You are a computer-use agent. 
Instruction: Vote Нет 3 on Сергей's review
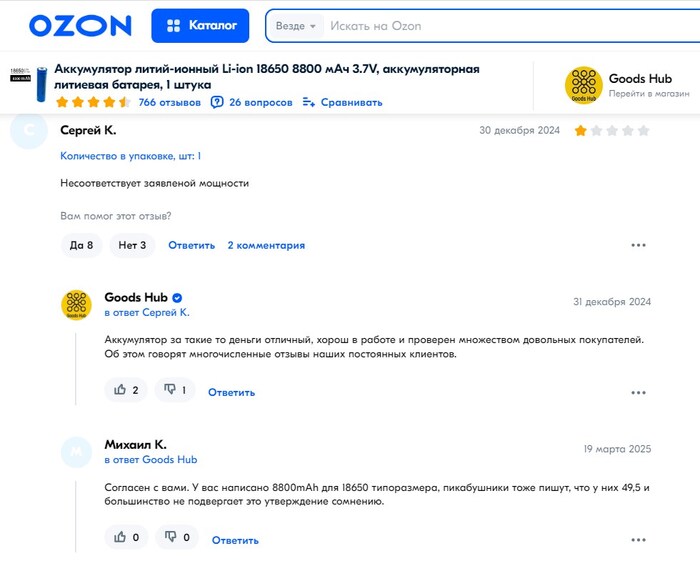click(x=132, y=245)
